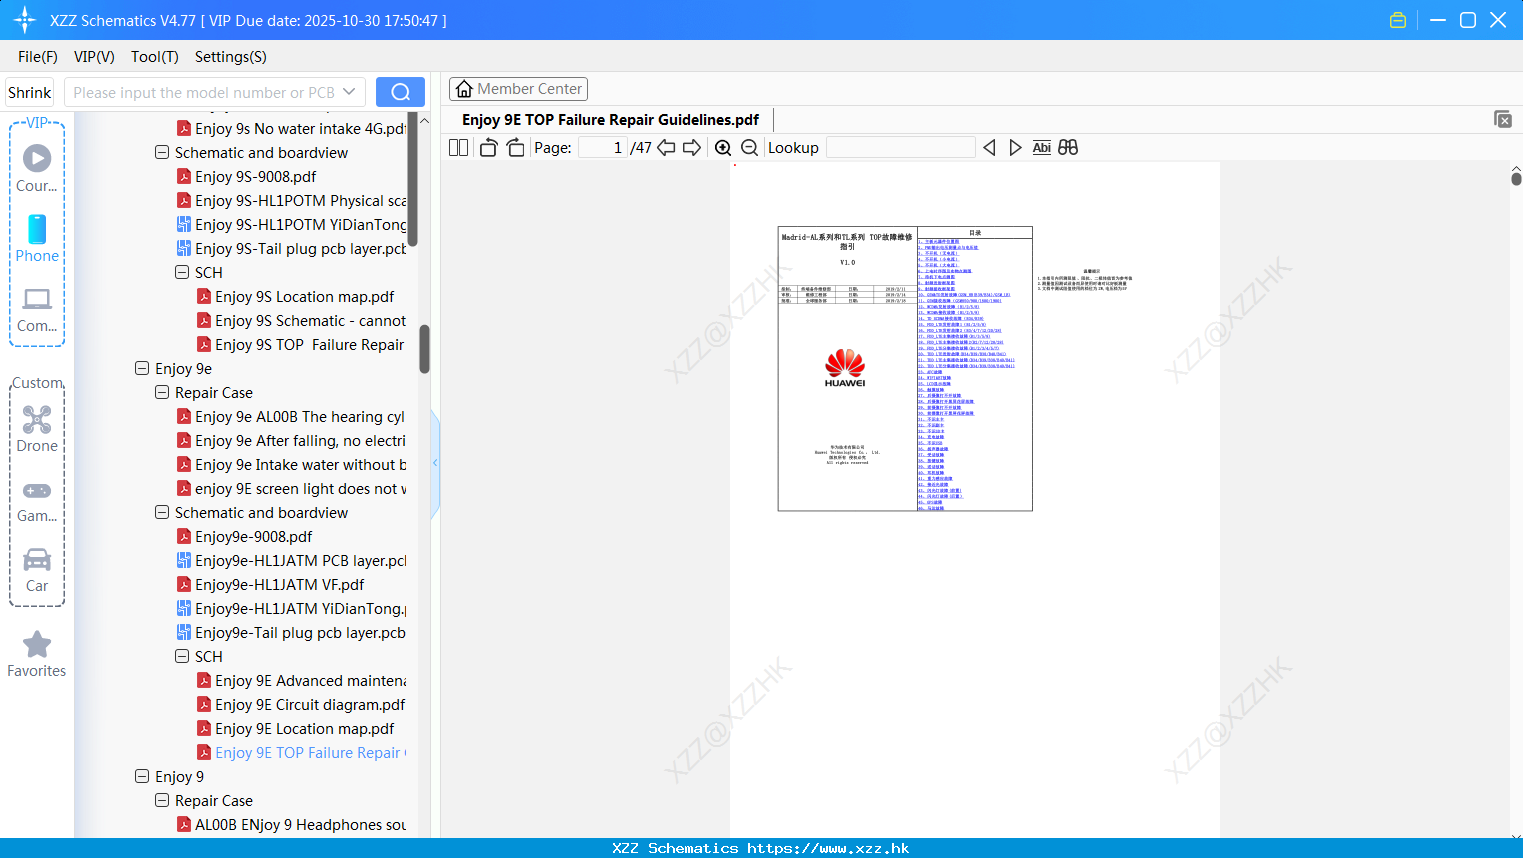The width and height of the screenshot is (1523, 858).
Task: Zoom in on the PDF
Action: tap(723, 147)
